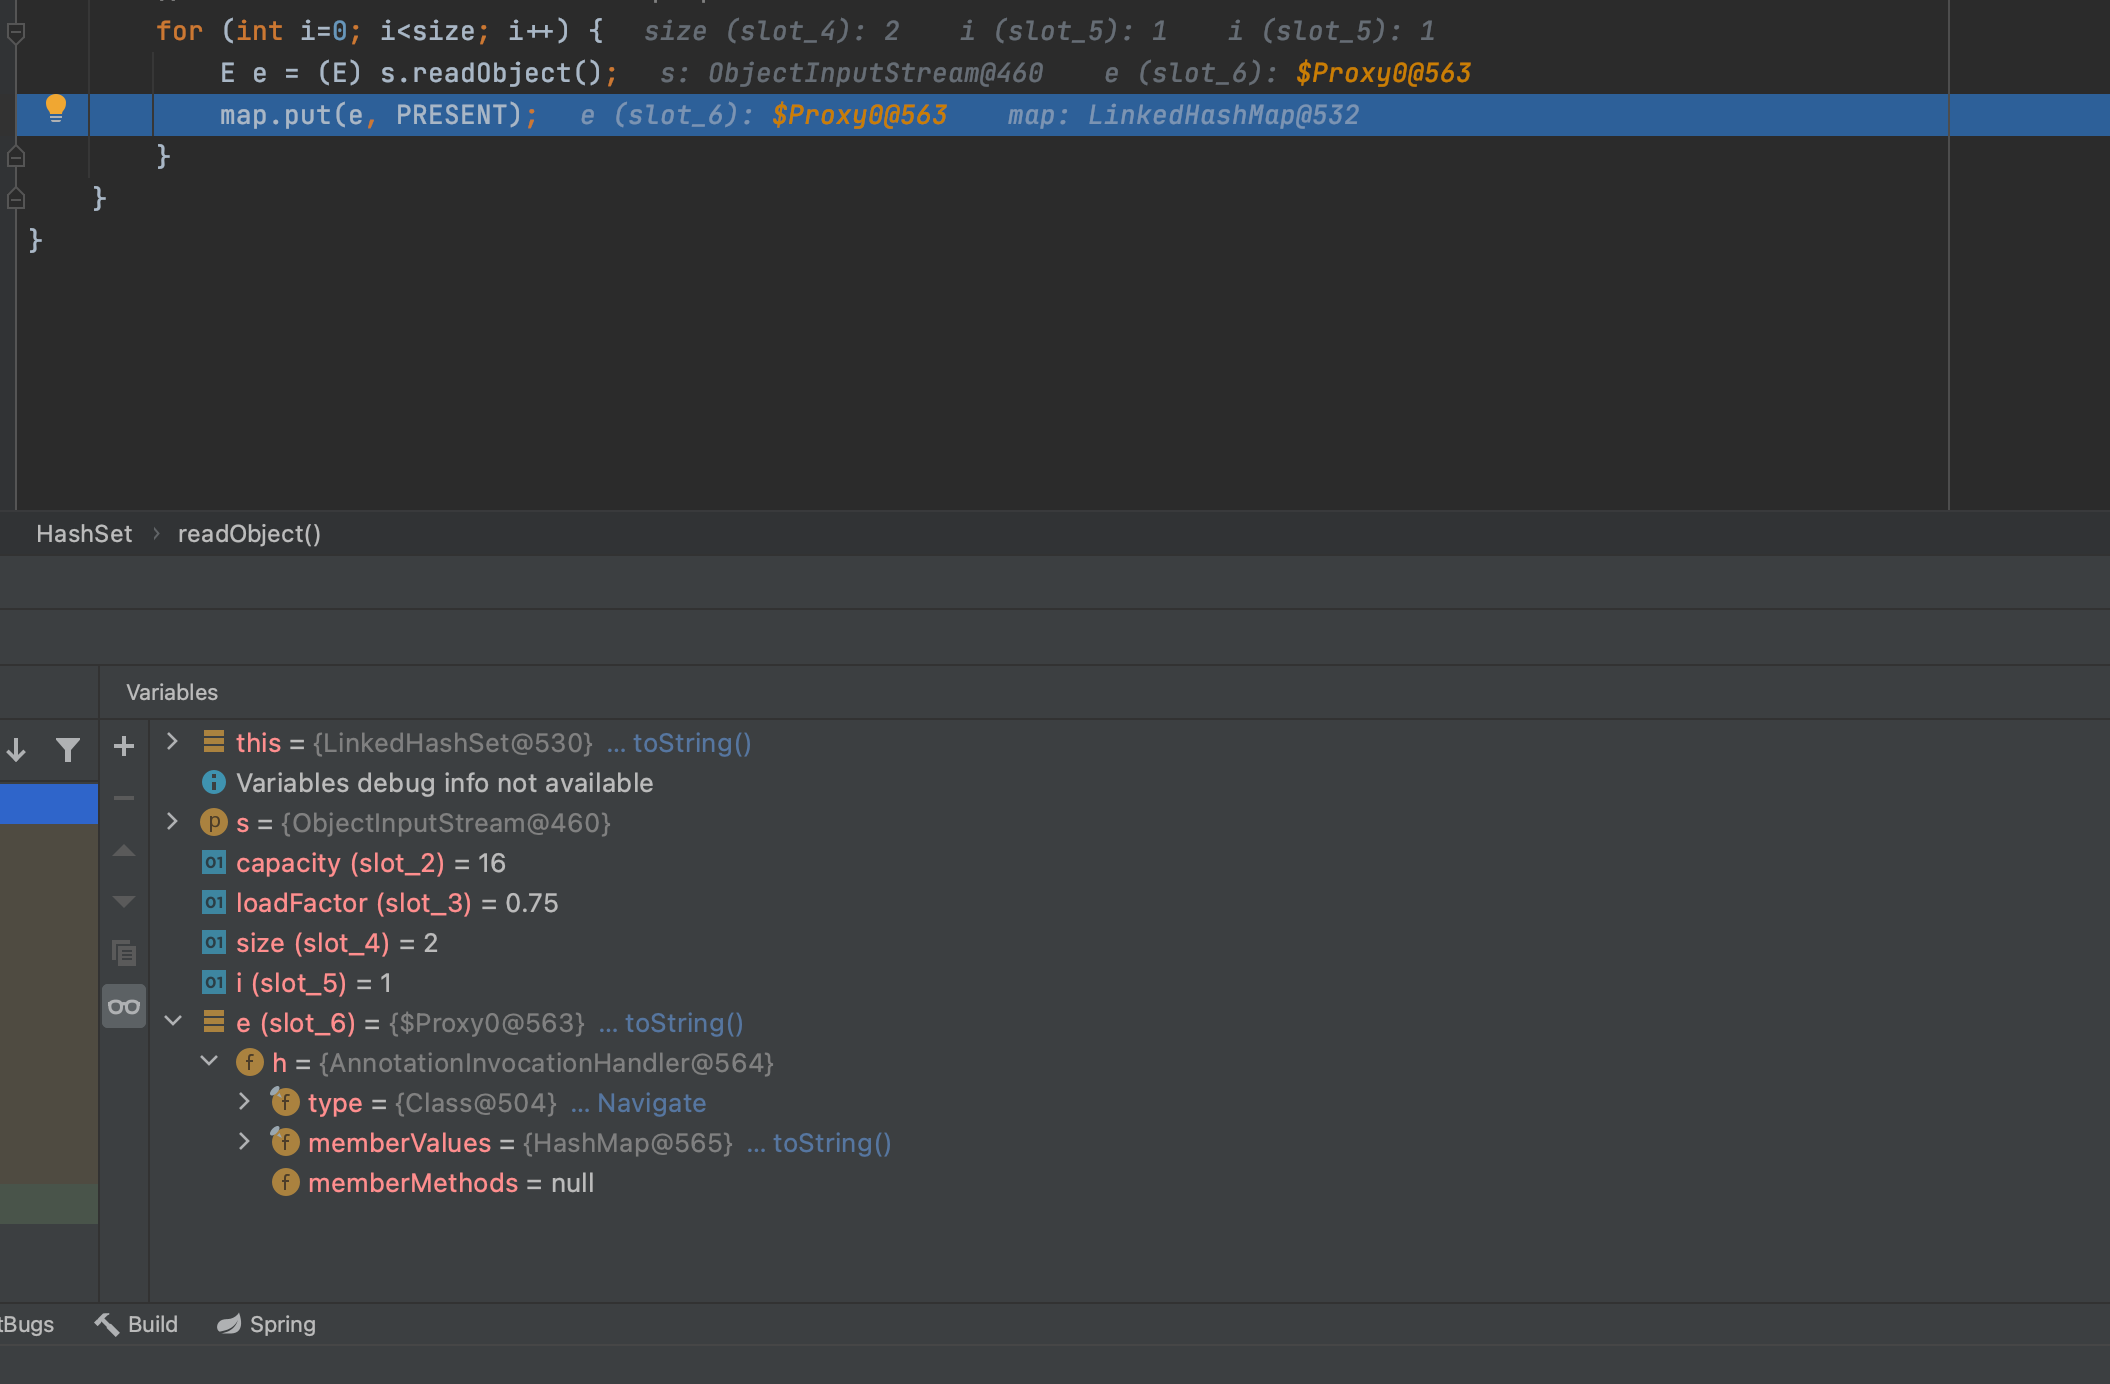Expand the 'memberValues' HashMap field
Screen dimensions: 2110x1384
tap(244, 1141)
